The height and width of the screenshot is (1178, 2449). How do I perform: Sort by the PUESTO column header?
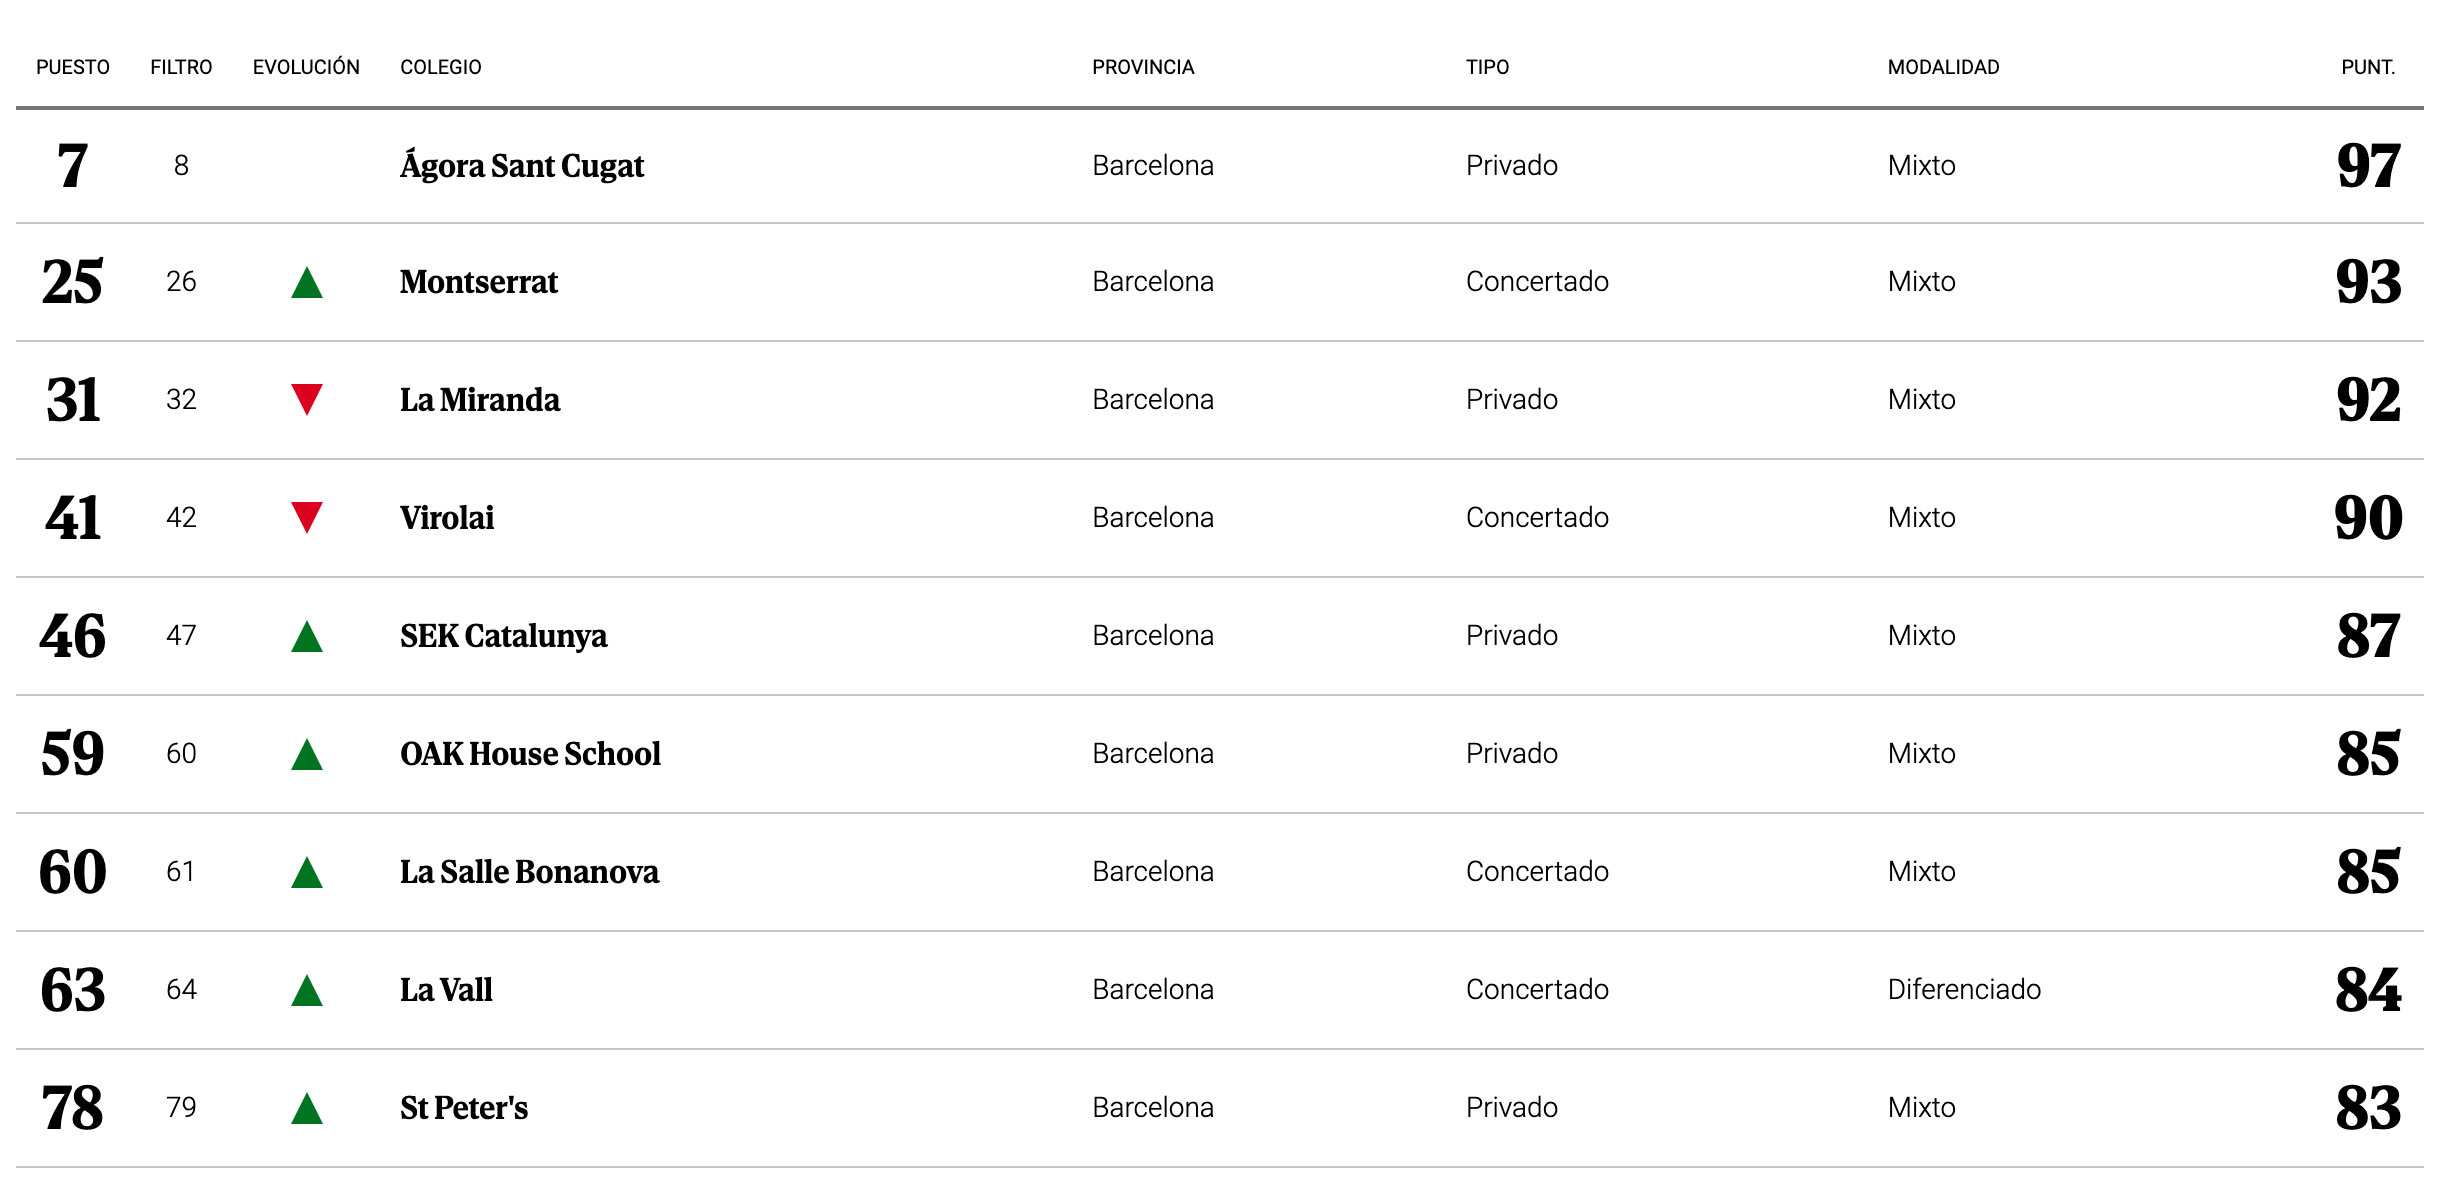[73, 67]
